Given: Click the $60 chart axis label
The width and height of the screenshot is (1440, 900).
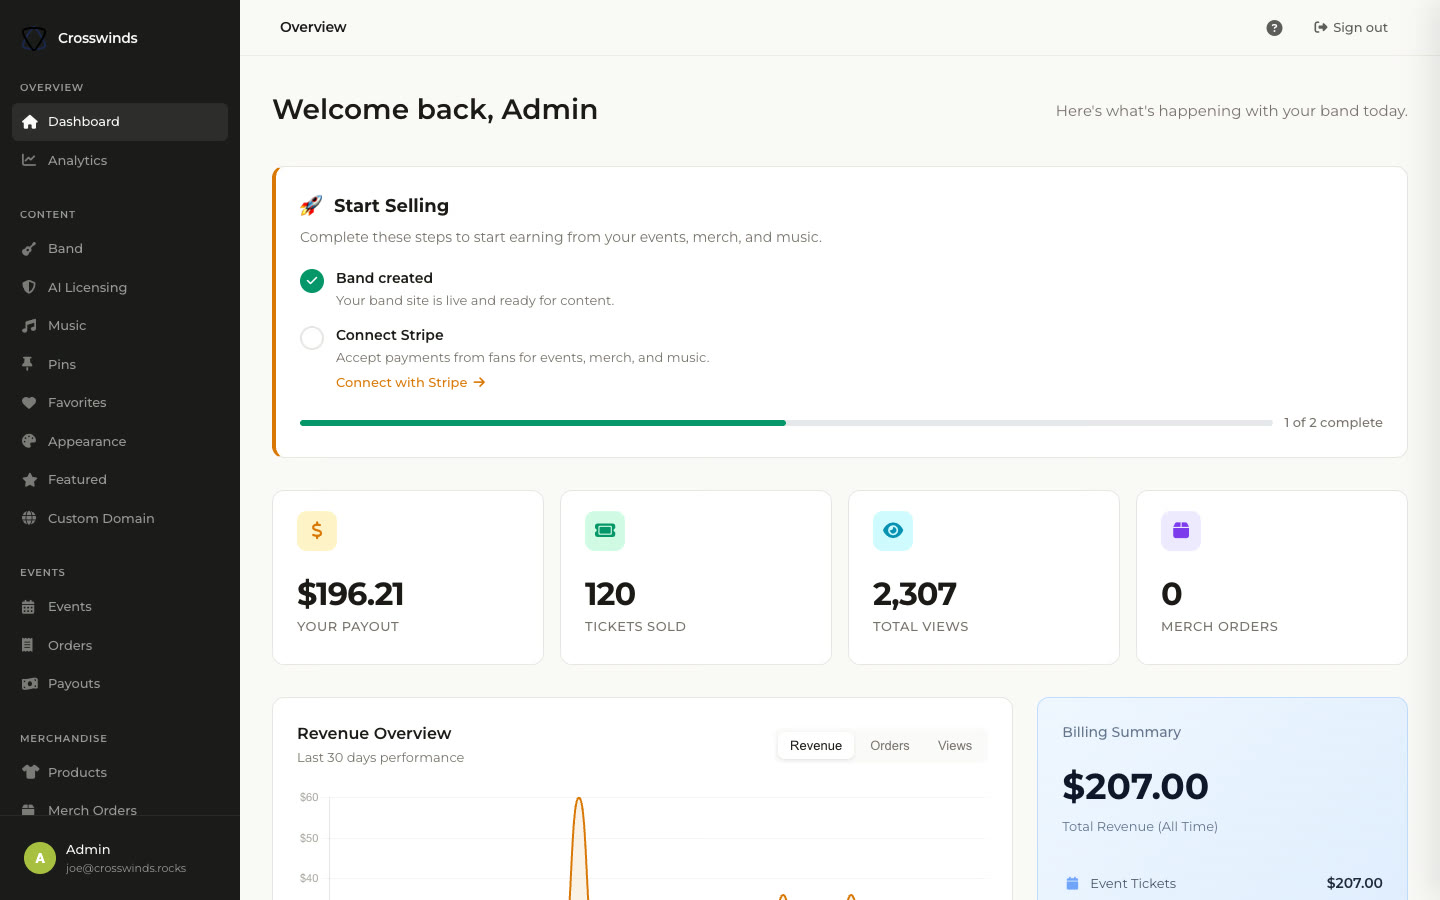Looking at the screenshot, I should (309, 798).
